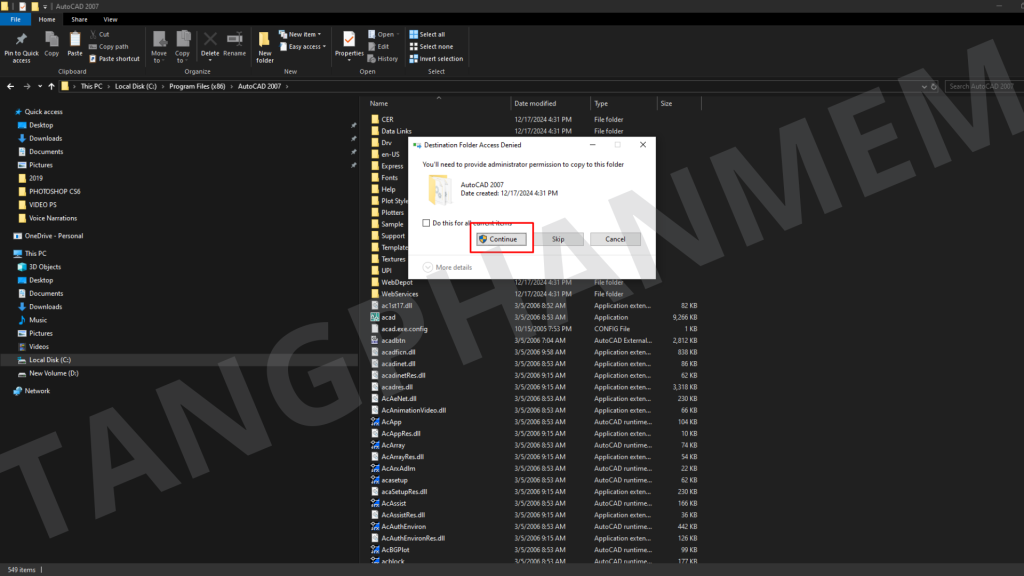Open the acad application file
This screenshot has height=576, width=1024.
pos(388,317)
